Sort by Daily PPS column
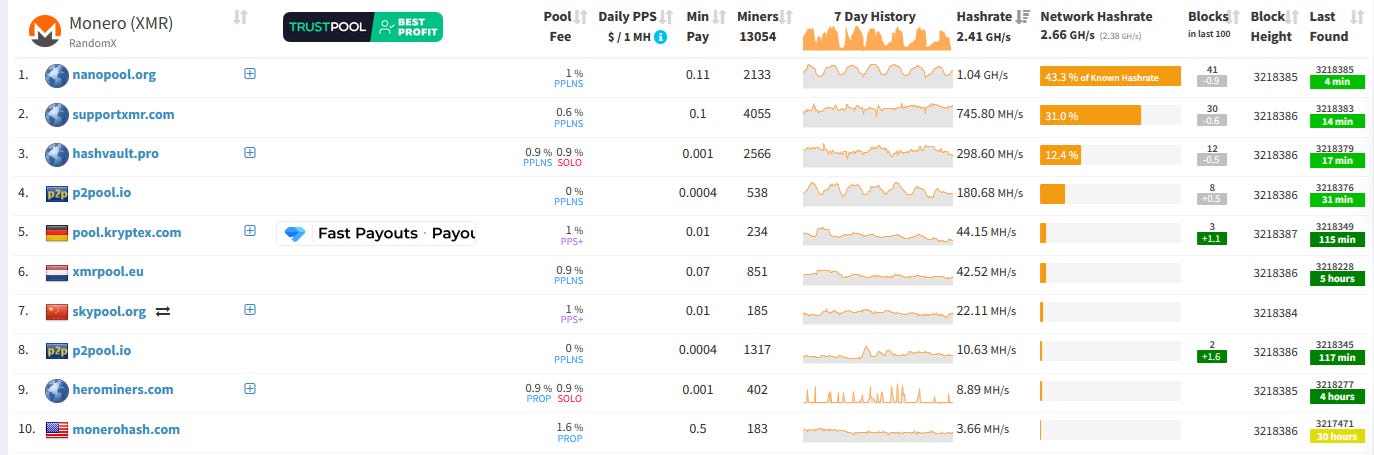Screen dimensions: 1374x455 pos(667,17)
